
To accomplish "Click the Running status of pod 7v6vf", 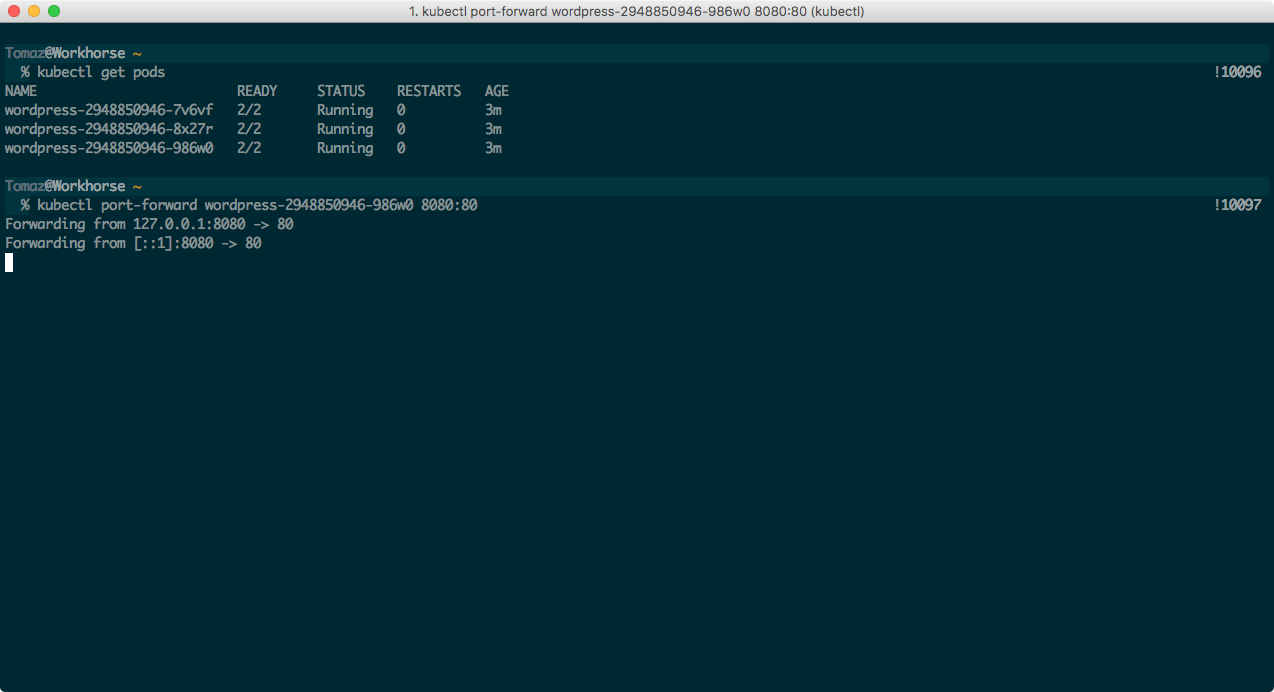I will click(x=345, y=110).
